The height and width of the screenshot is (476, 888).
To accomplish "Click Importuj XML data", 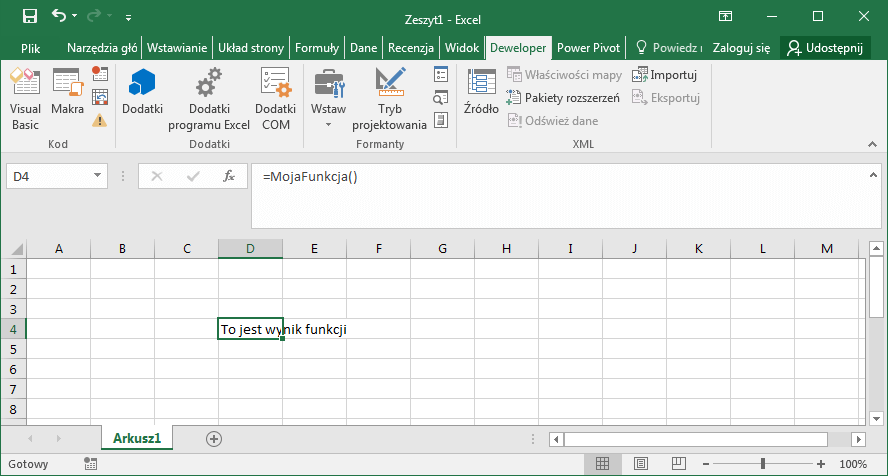I will pos(664,75).
